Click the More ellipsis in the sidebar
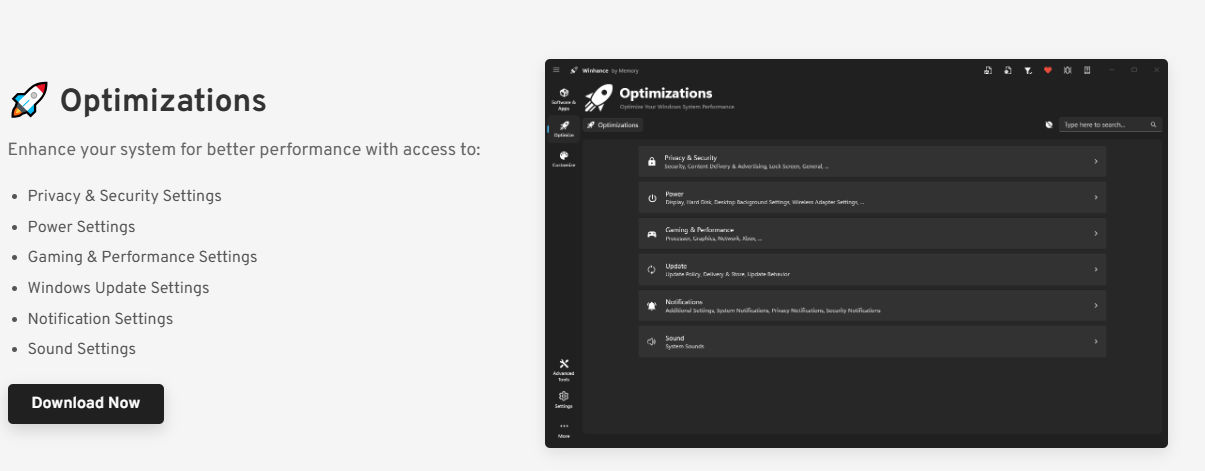The width and height of the screenshot is (1205, 471). pyautogui.click(x=564, y=431)
